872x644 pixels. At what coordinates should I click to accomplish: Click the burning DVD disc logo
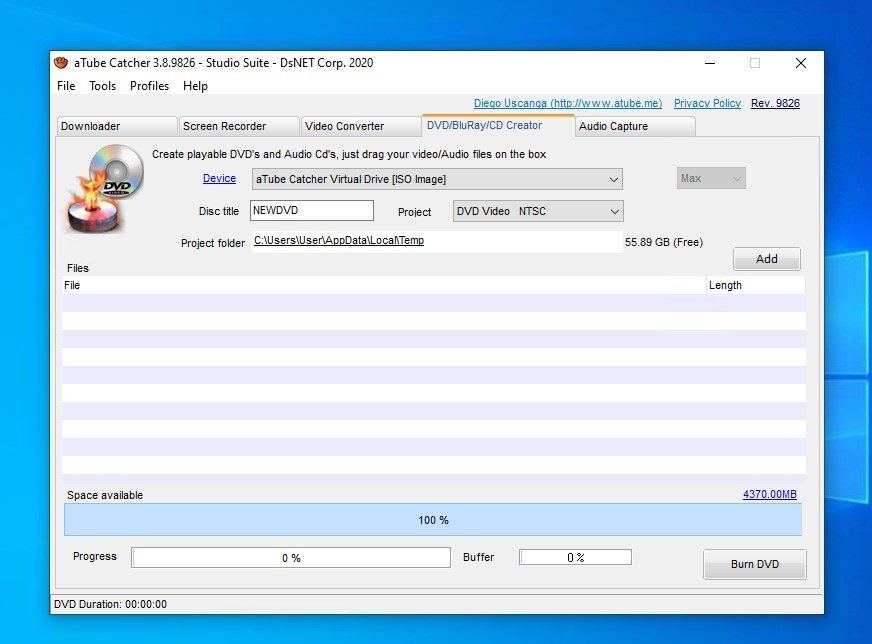pyautogui.click(x=105, y=188)
